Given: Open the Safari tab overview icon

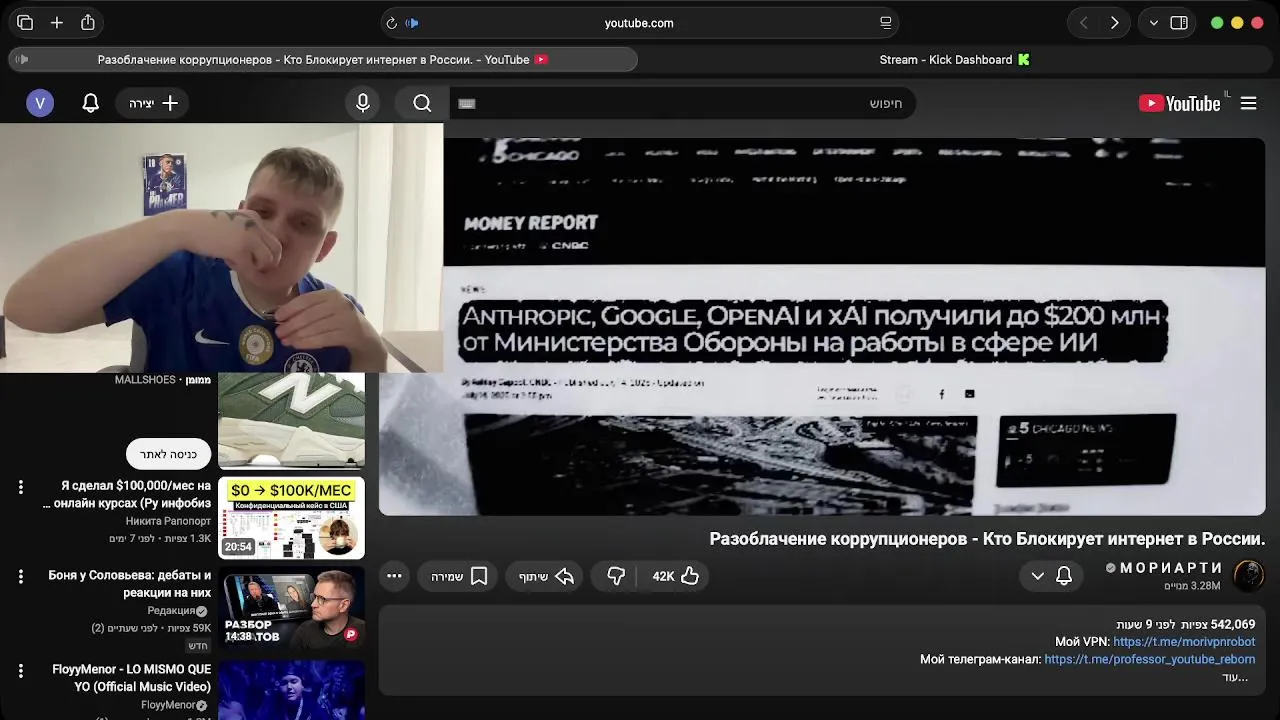Looking at the screenshot, I should 25,23.
